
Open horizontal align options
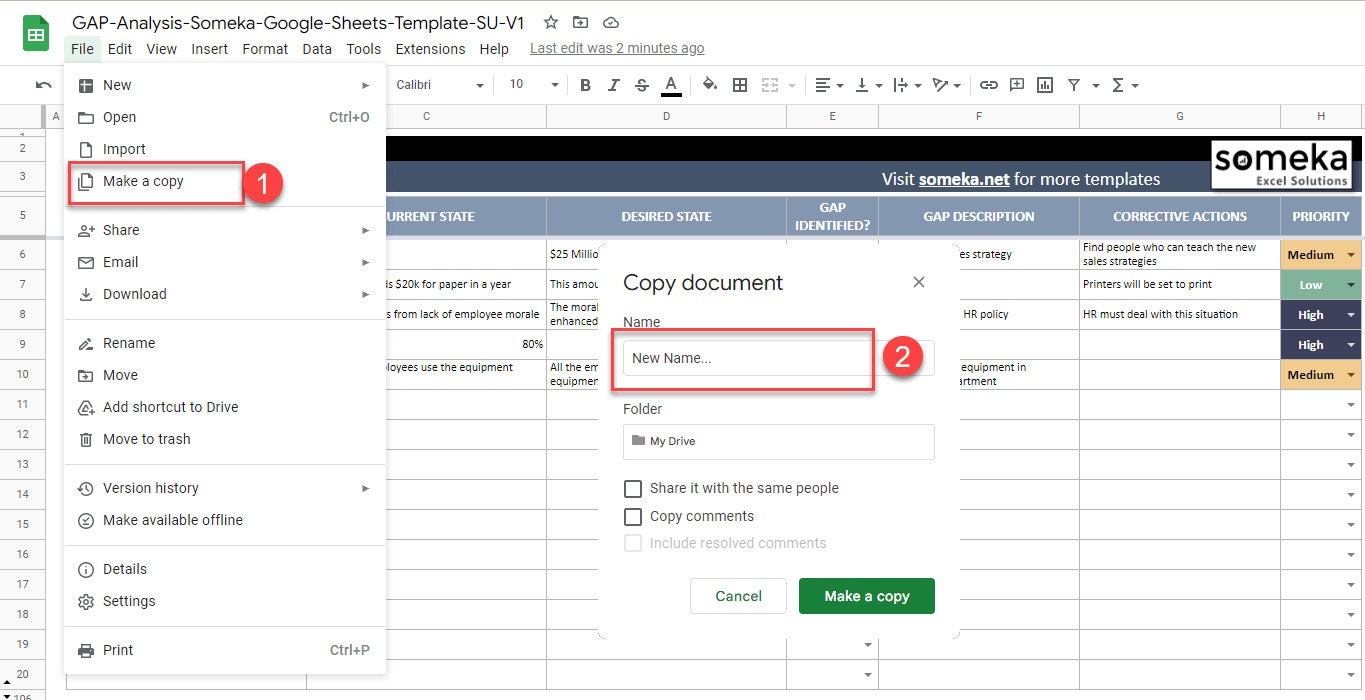pyautogui.click(x=828, y=85)
